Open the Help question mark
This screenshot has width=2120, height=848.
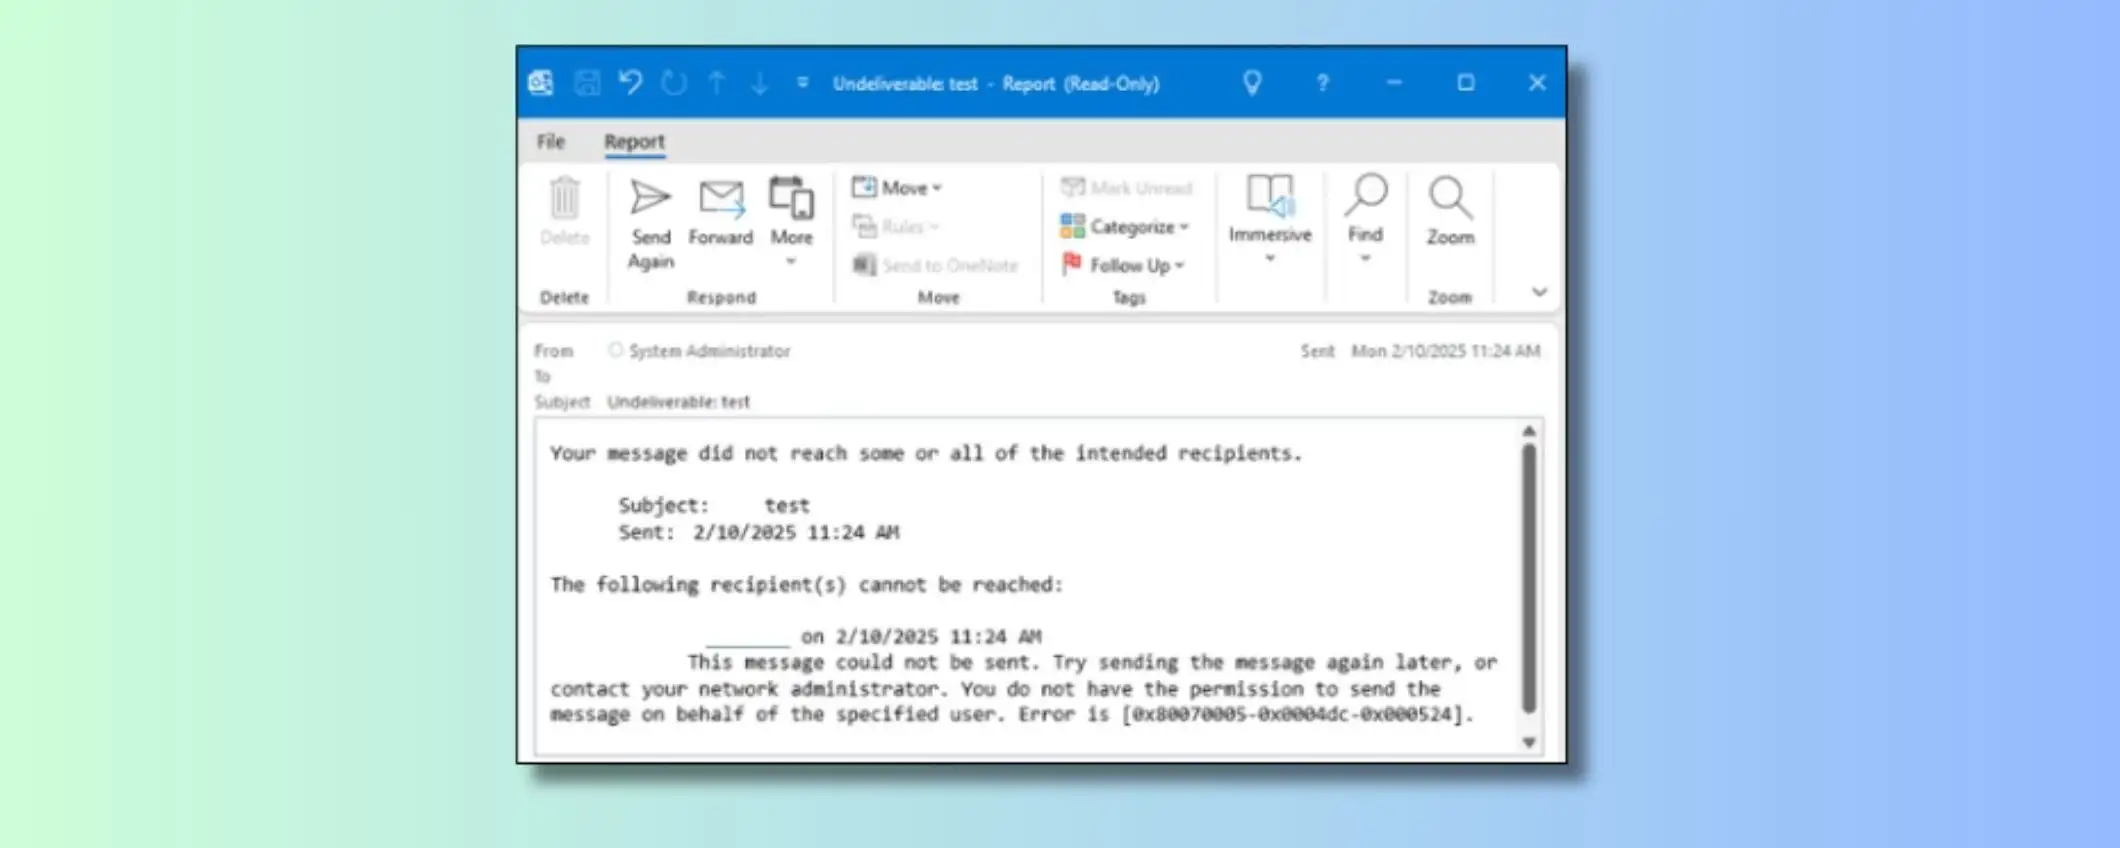point(1322,83)
